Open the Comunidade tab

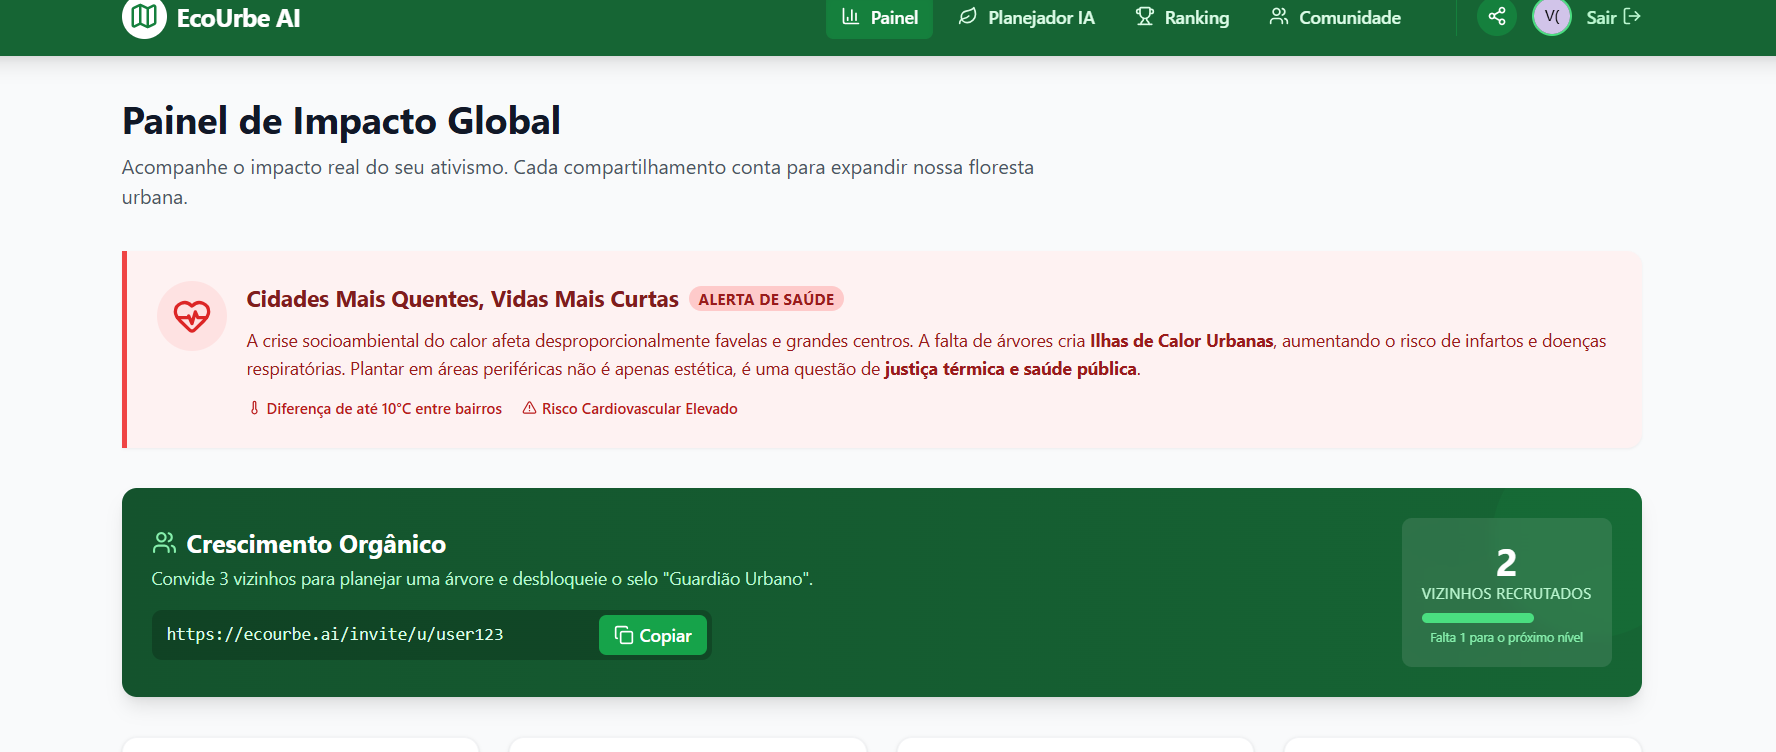pos(1335,18)
